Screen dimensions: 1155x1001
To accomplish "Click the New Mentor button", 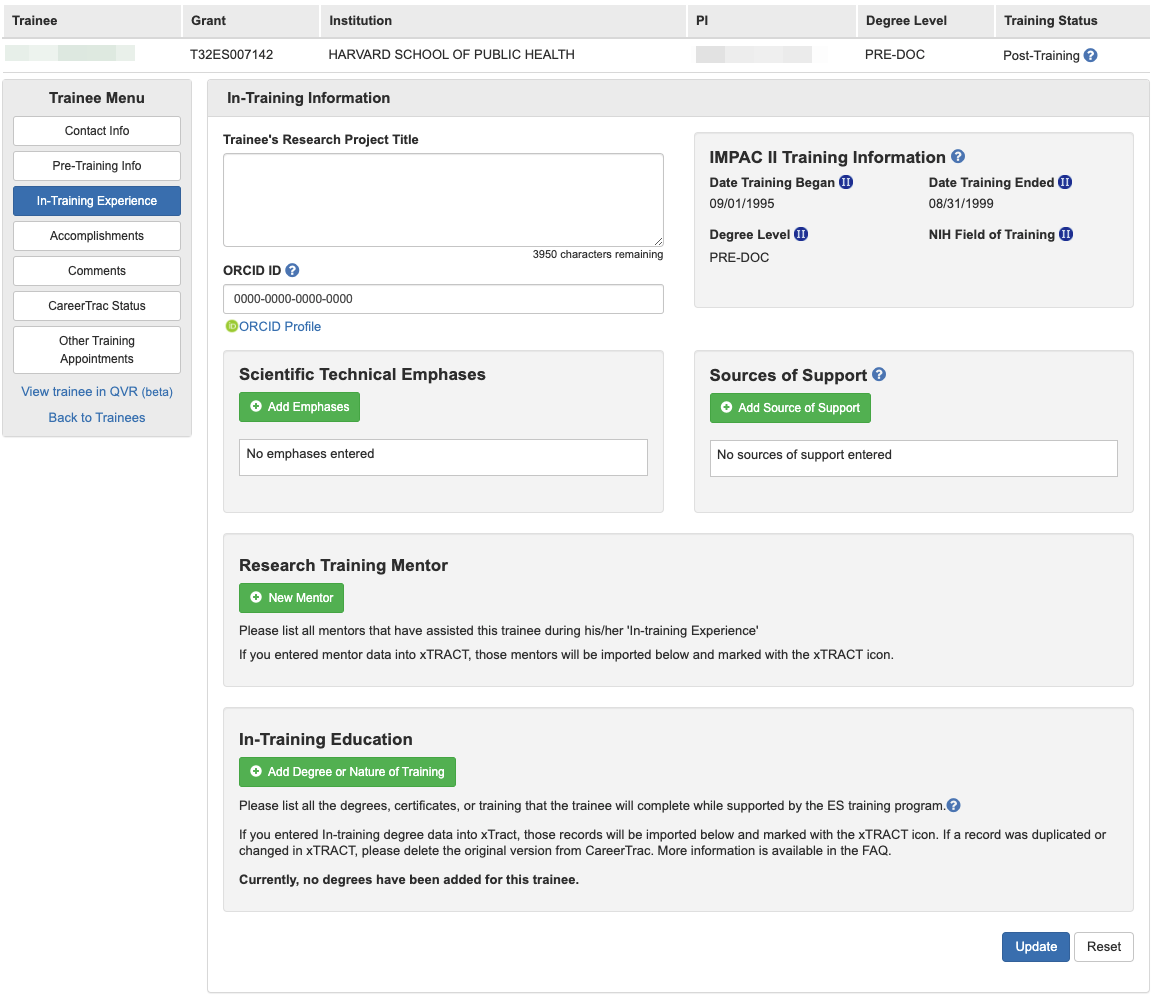I will pyautogui.click(x=291, y=598).
